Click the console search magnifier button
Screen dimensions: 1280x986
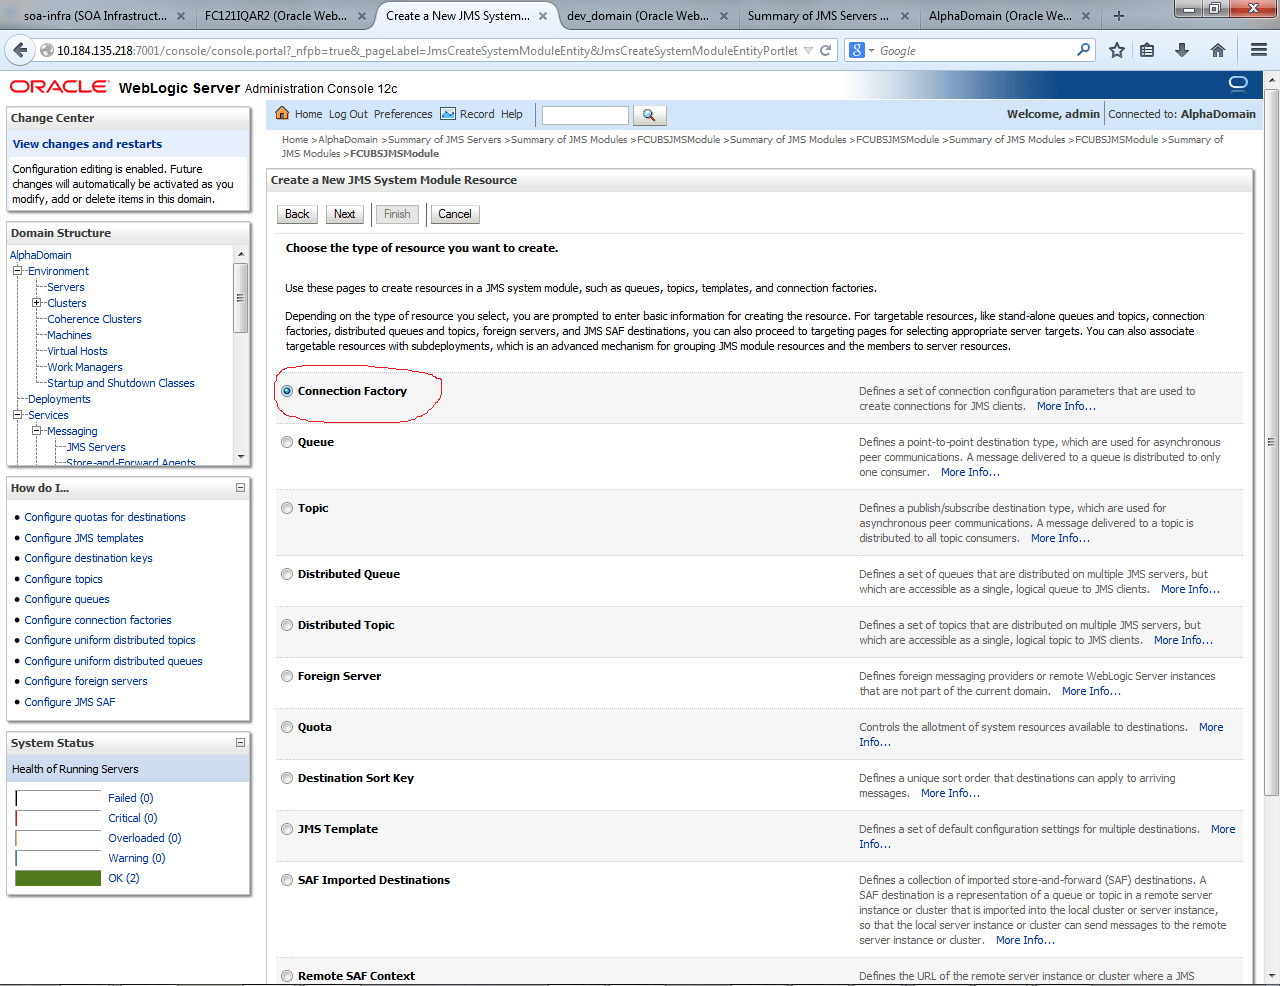tap(649, 115)
